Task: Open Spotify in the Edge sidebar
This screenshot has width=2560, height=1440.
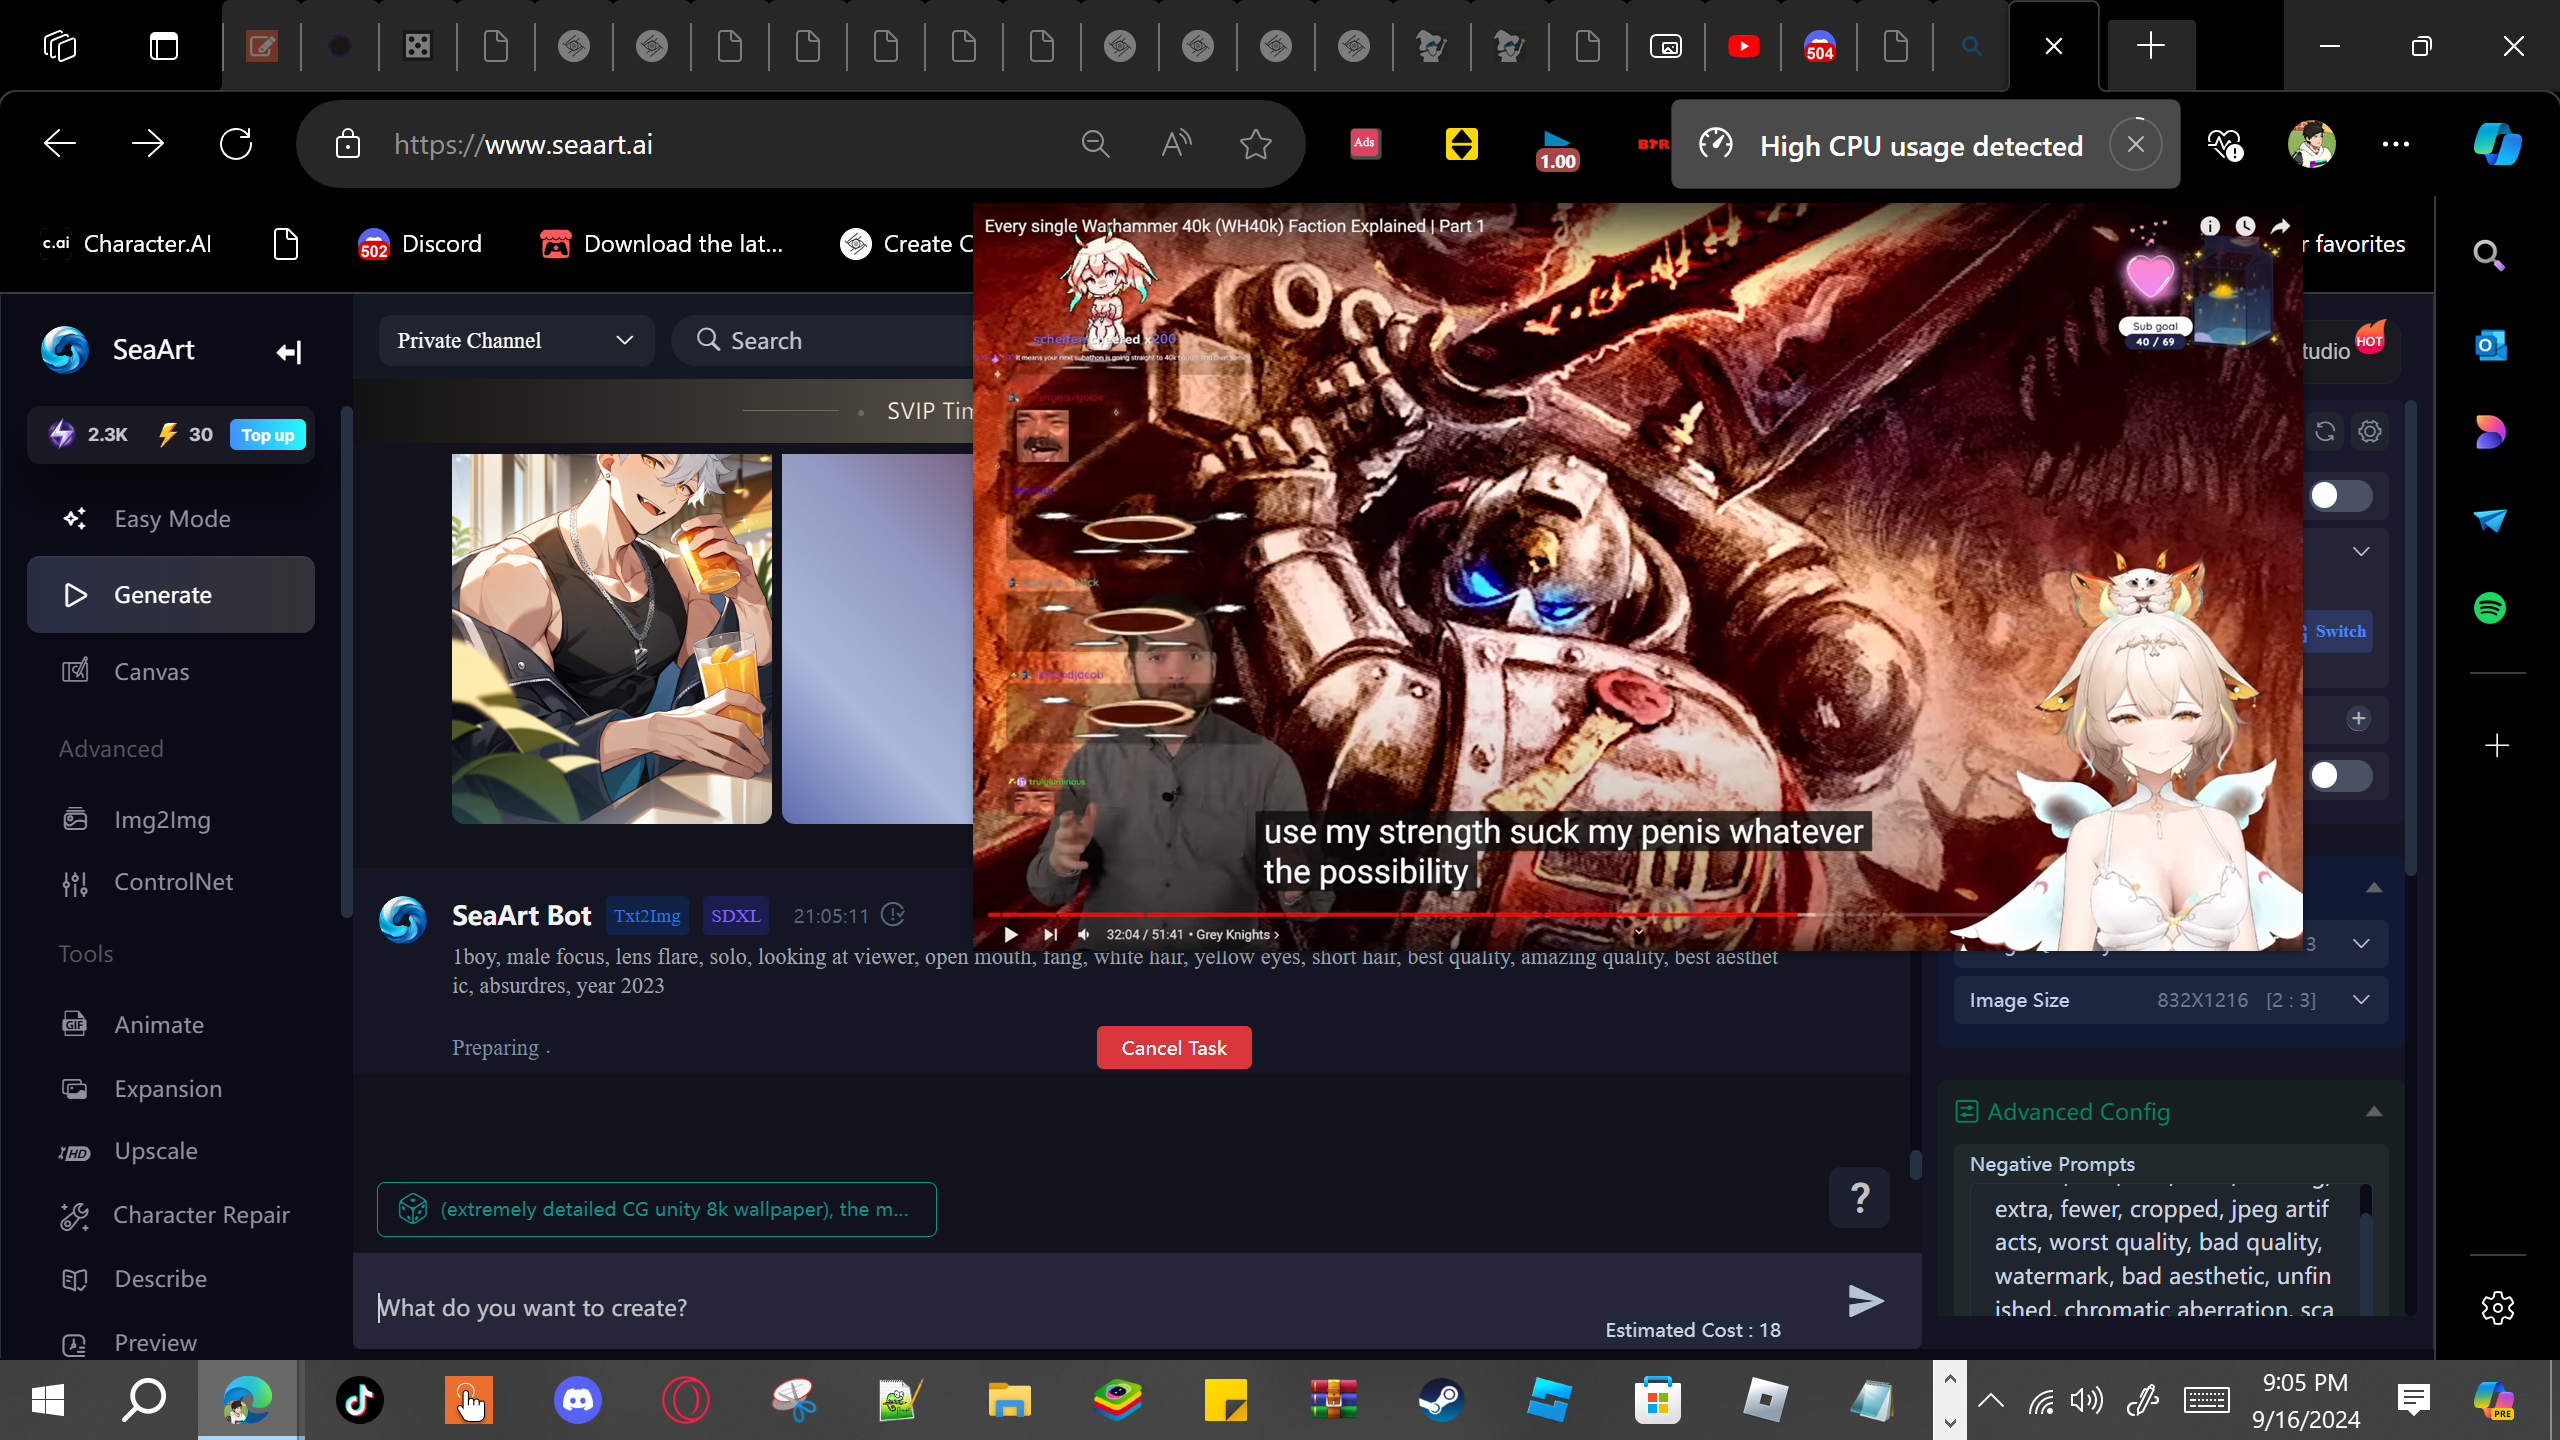Action: click(2490, 608)
